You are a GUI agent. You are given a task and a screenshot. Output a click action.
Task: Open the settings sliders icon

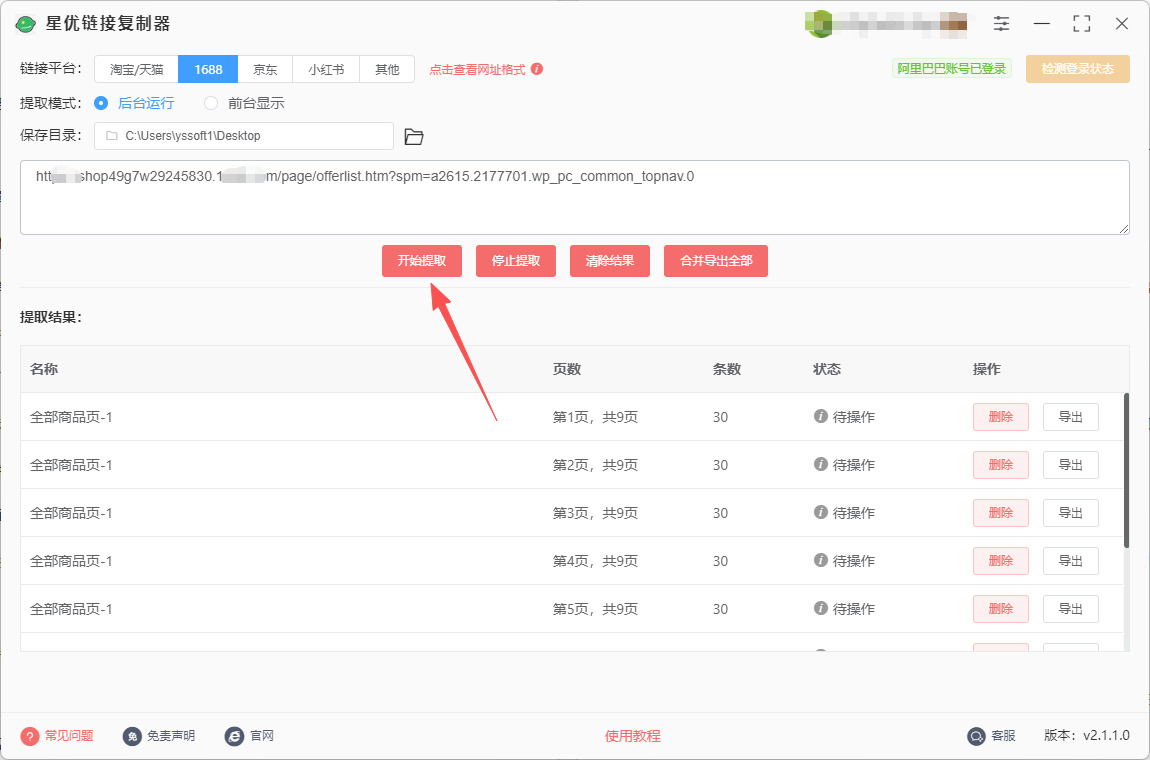pyautogui.click(x=1001, y=23)
